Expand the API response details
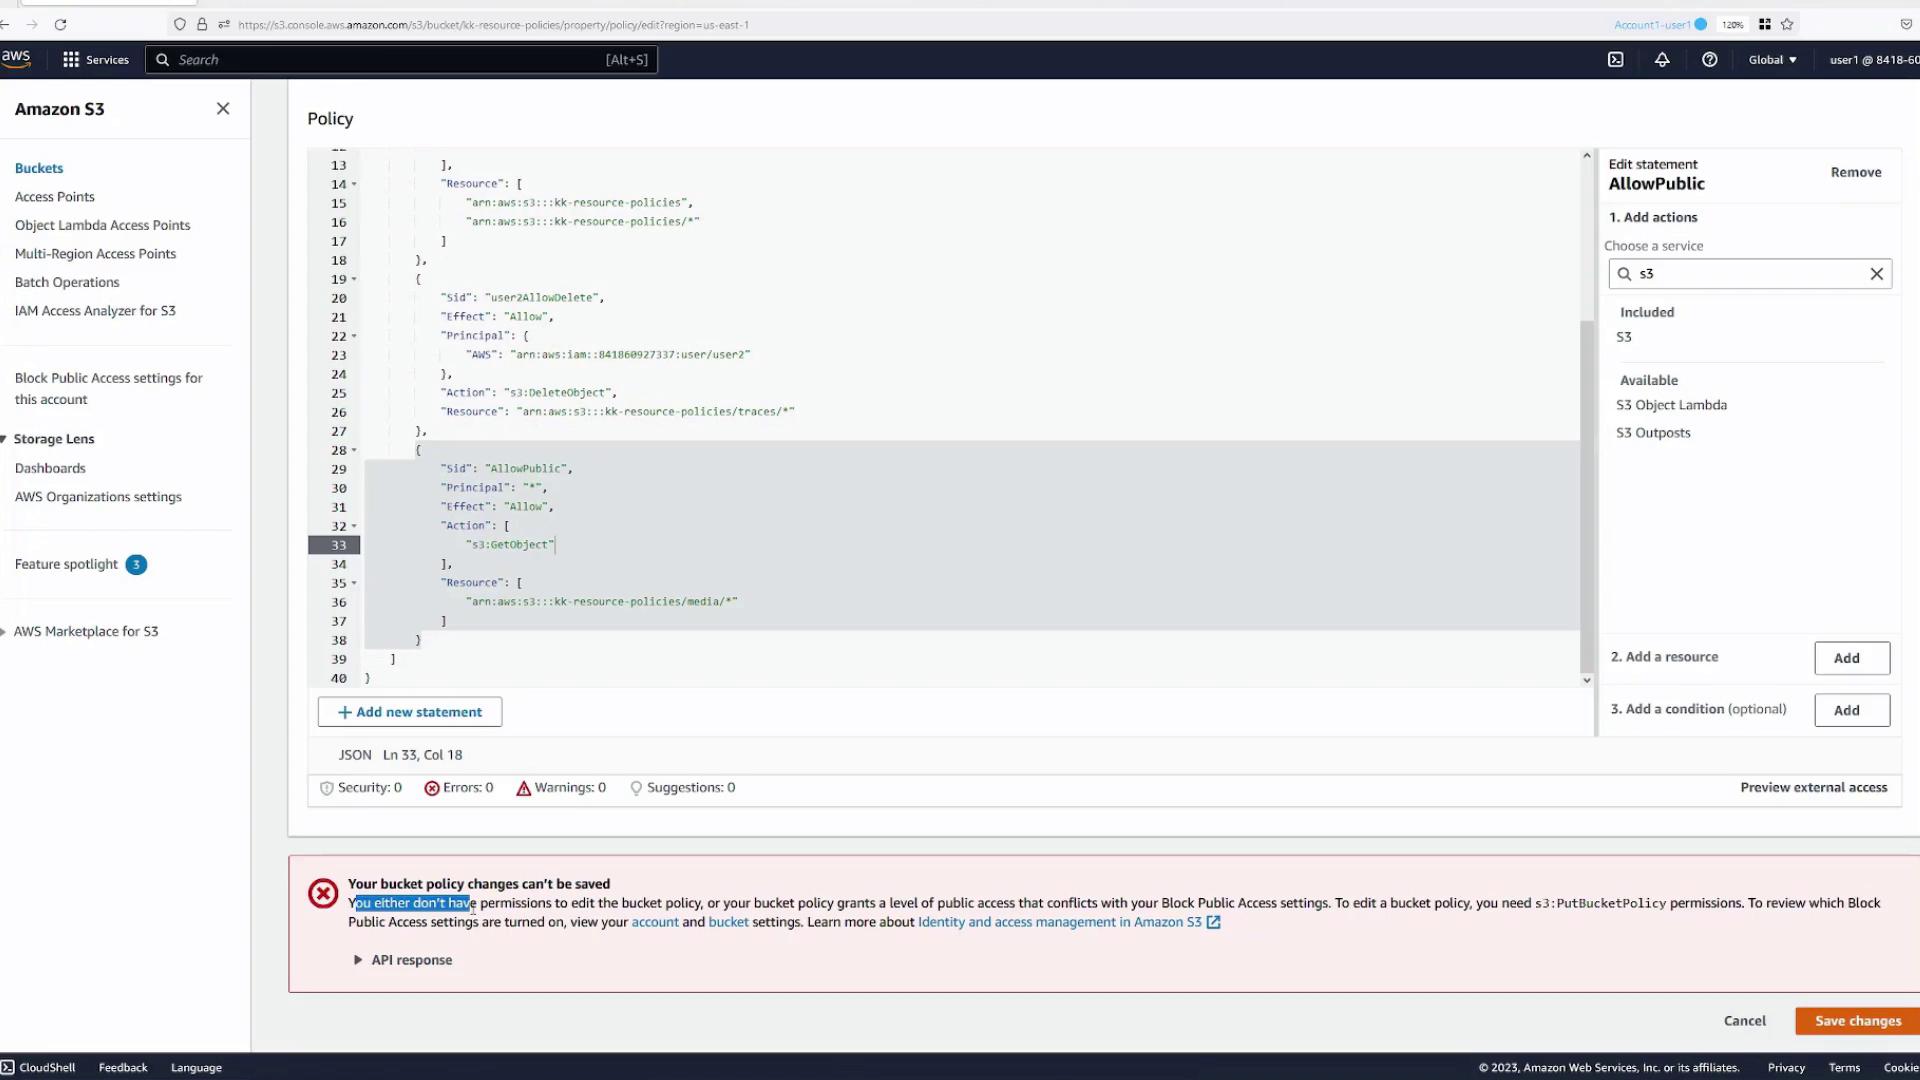The height and width of the screenshot is (1080, 1920). (x=358, y=960)
